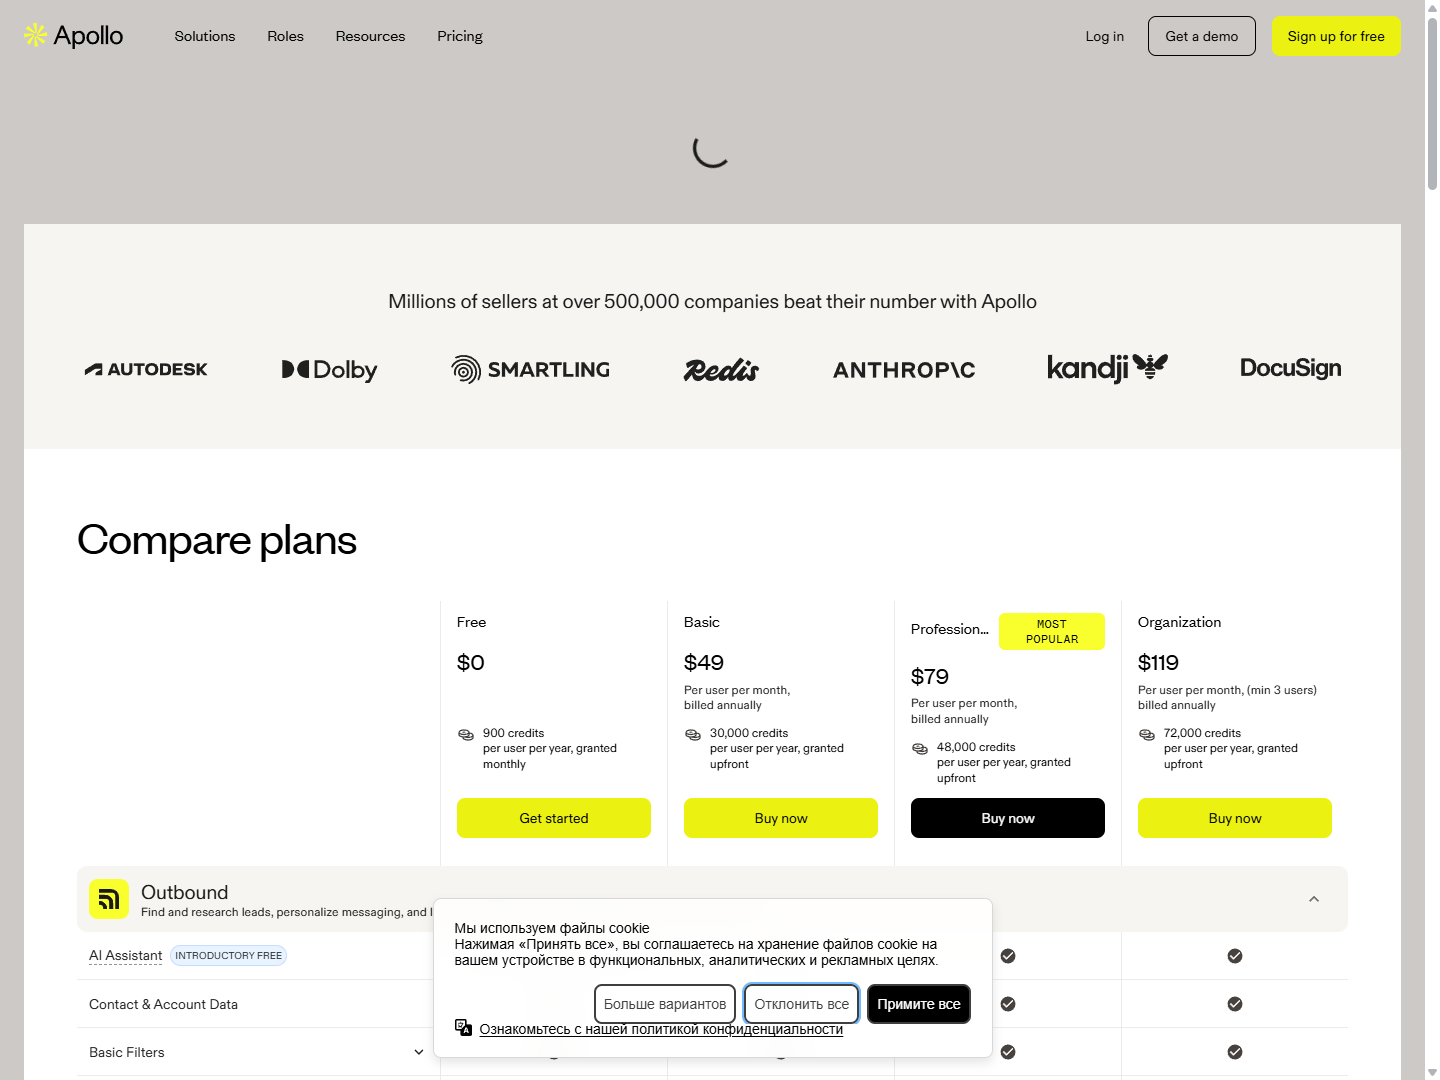Click Buy now under the Basic plan
This screenshot has width=1440, height=1080.
coord(780,818)
